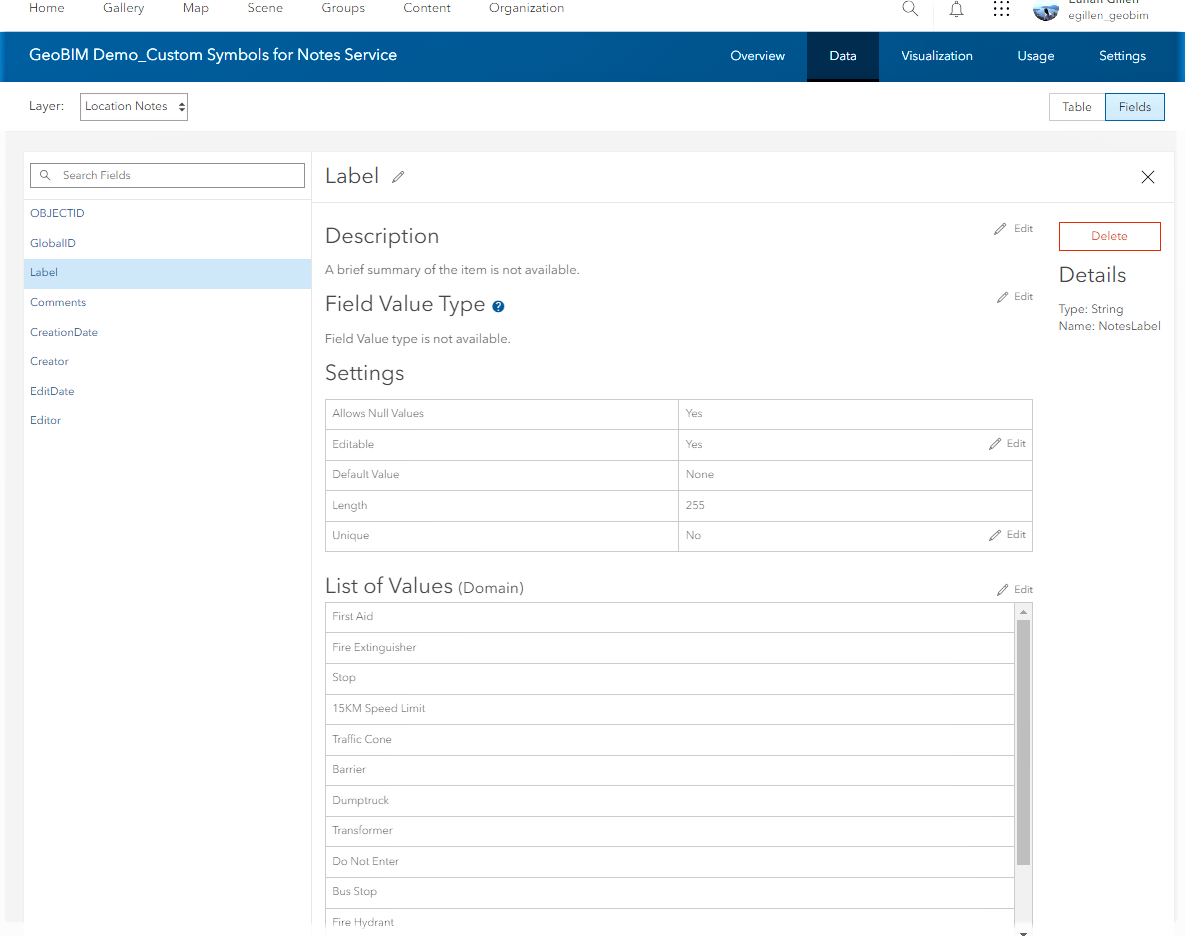
Task: Edit the Description section
Action: tap(1013, 228)
